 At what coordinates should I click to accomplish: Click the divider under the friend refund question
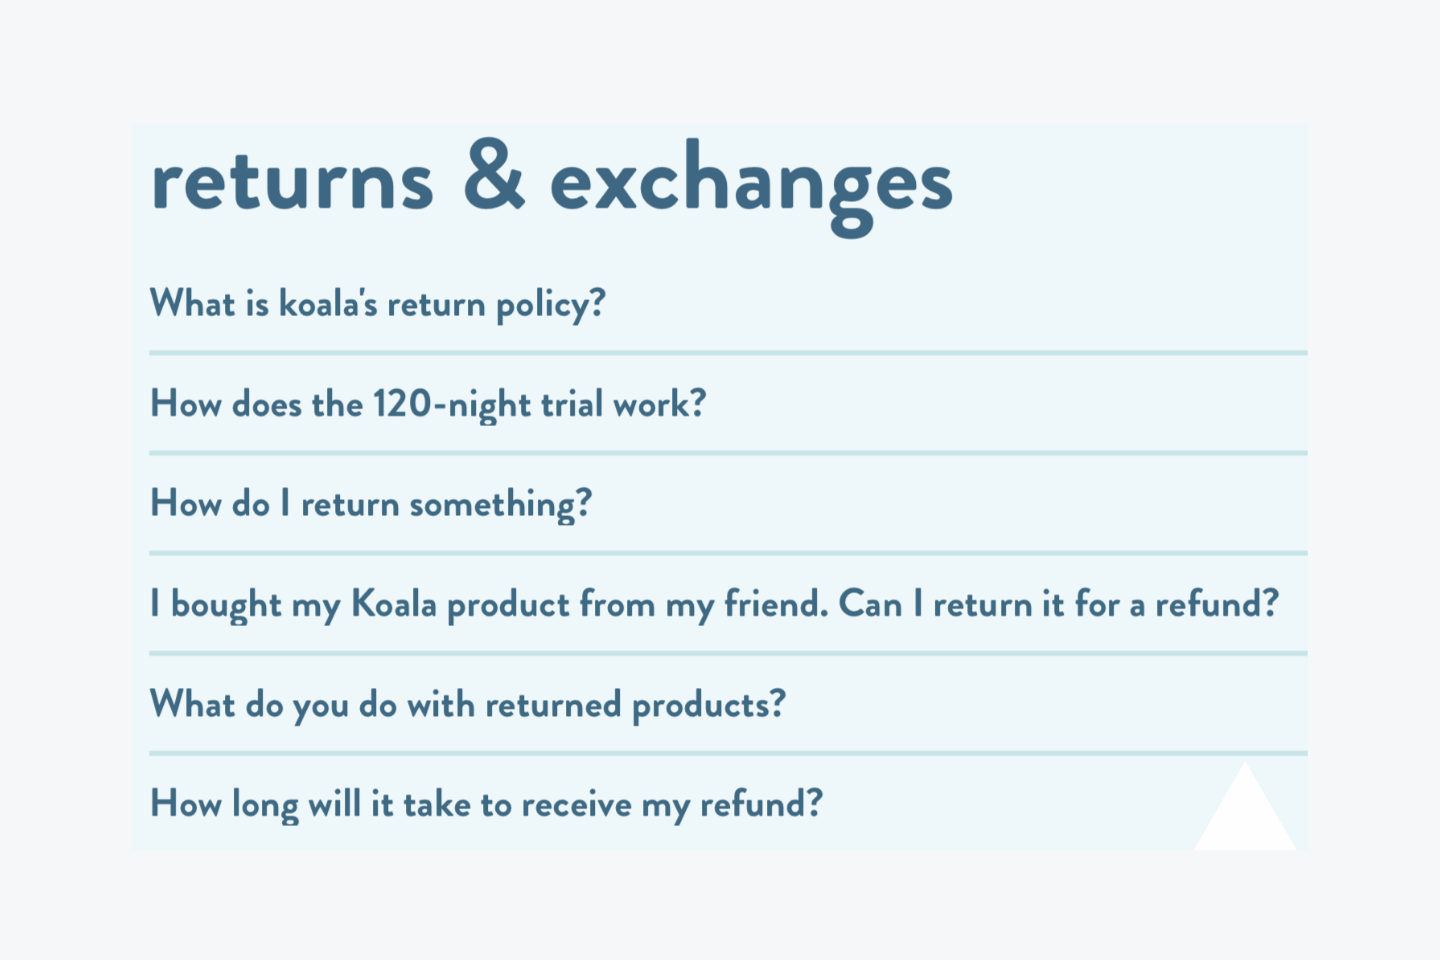tap(728, 653)
